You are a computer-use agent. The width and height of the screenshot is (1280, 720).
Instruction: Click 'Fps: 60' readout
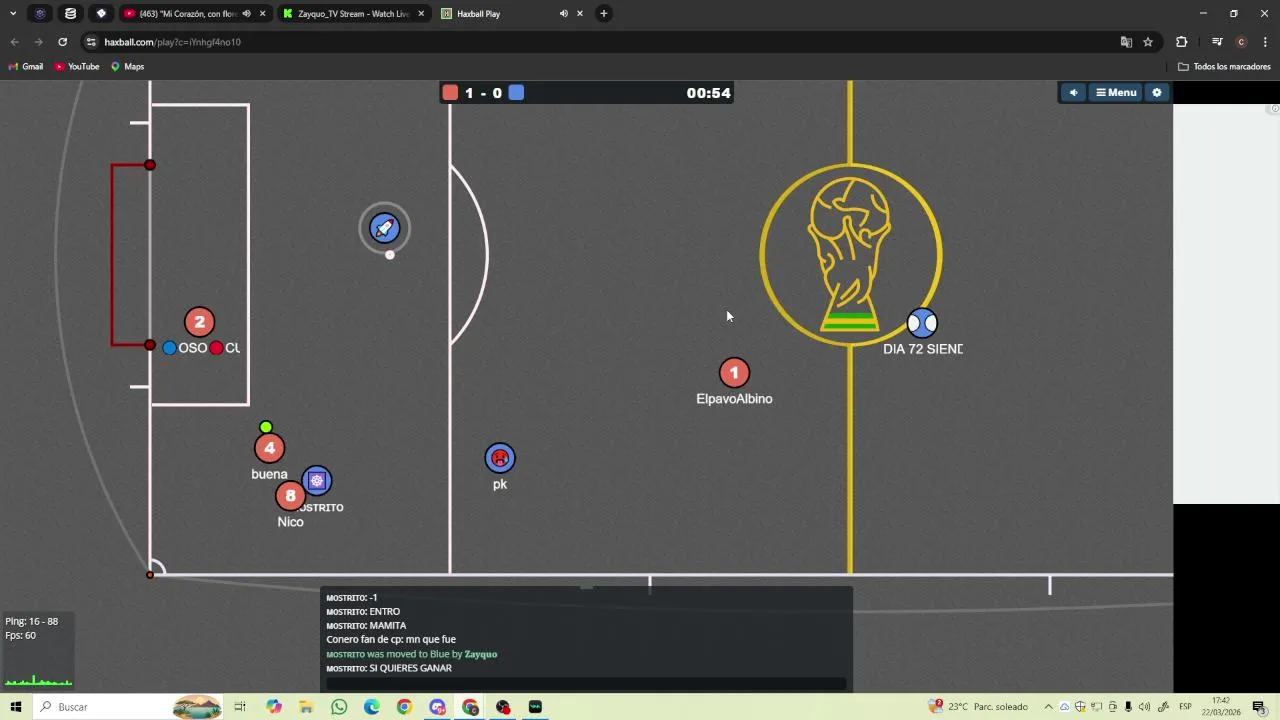tap(20, 635)
